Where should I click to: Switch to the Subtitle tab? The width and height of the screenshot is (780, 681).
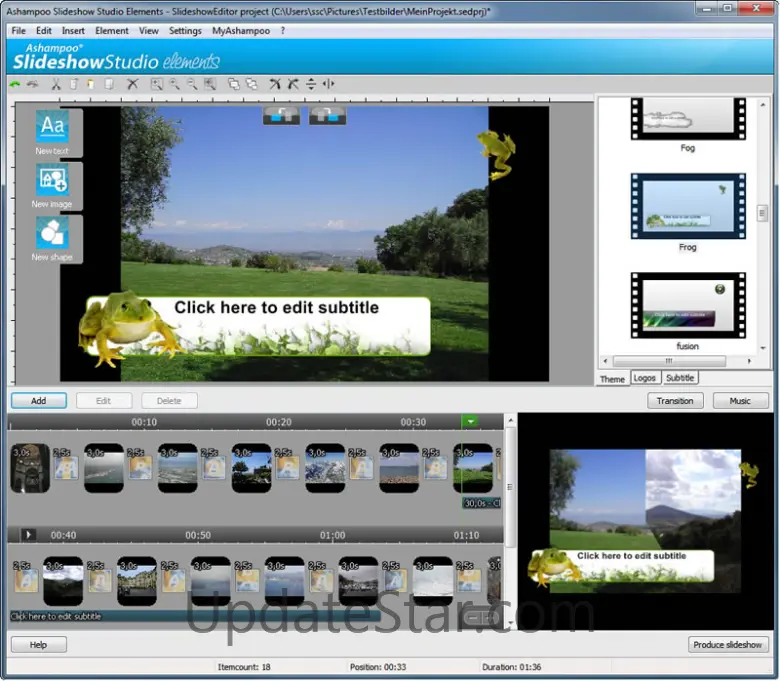pos(680,378)
